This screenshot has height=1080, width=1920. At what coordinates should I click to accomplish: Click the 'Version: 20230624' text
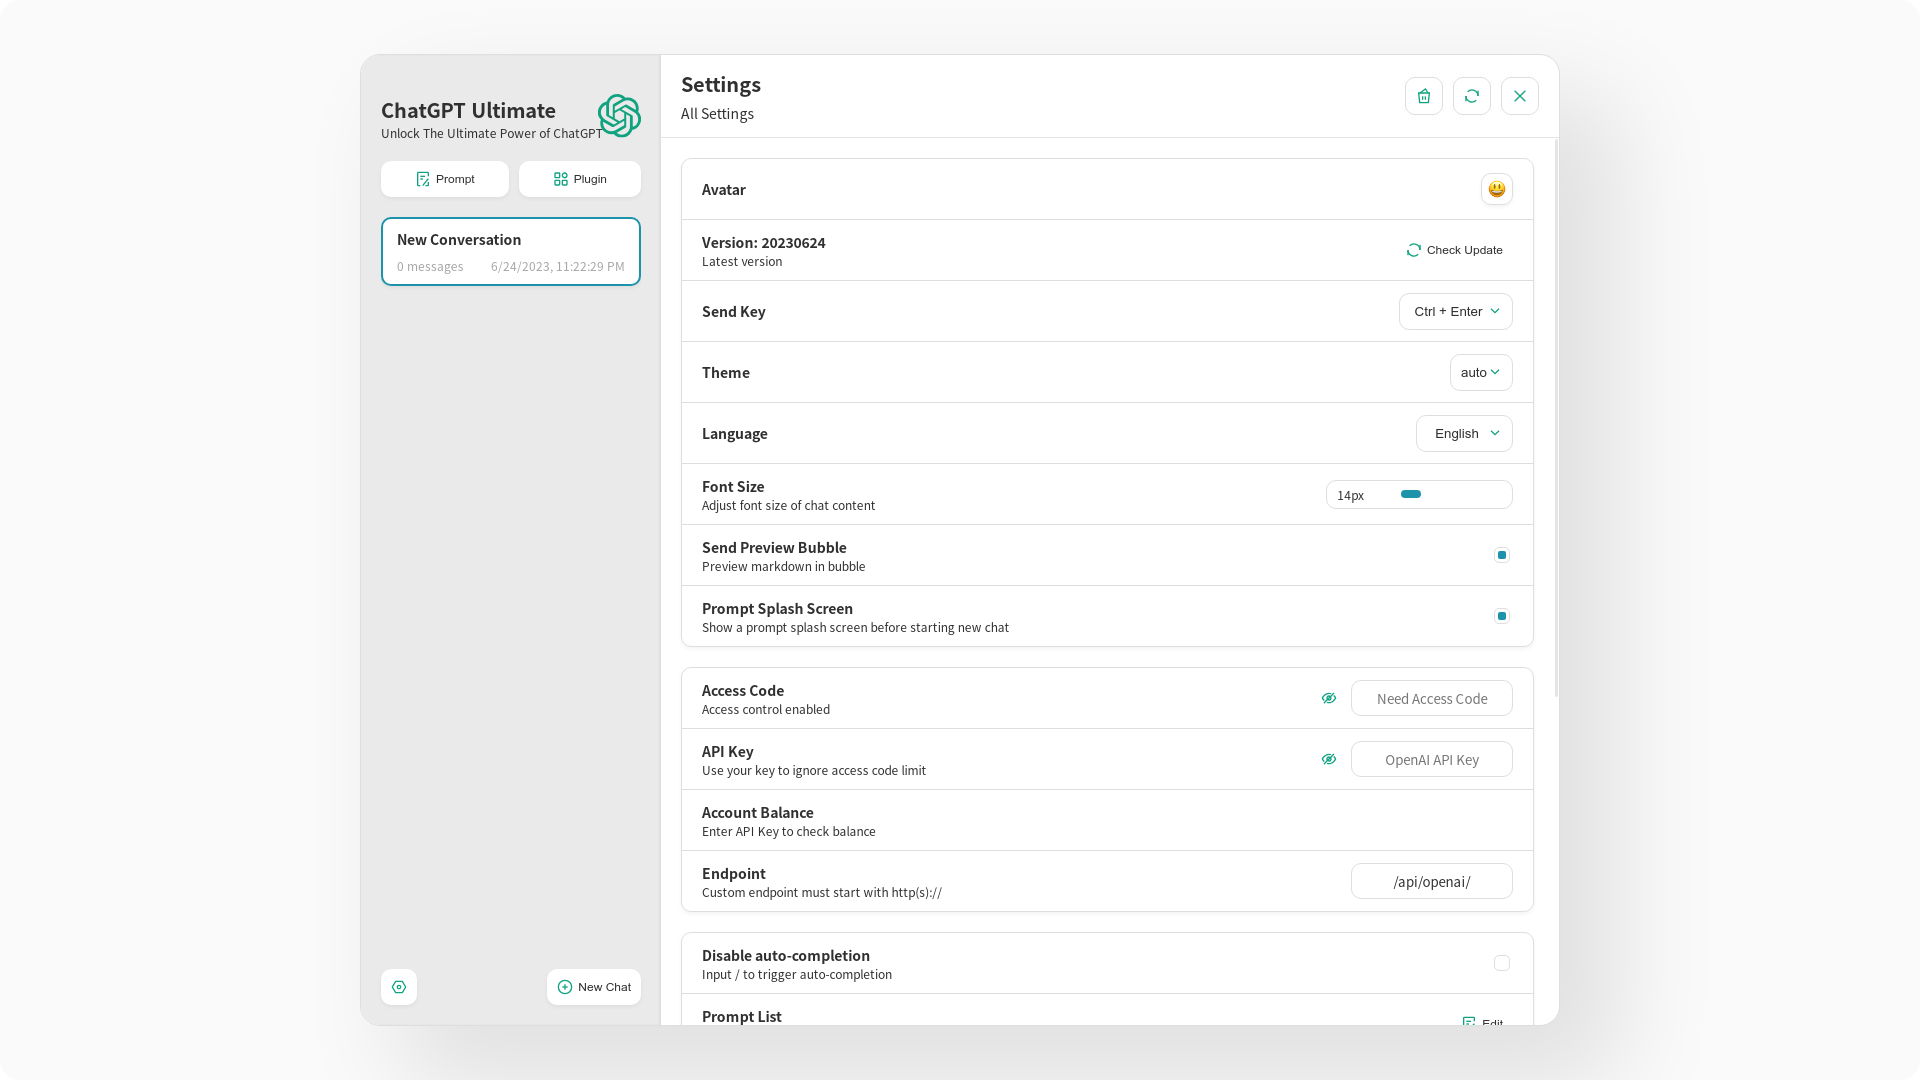764,243
